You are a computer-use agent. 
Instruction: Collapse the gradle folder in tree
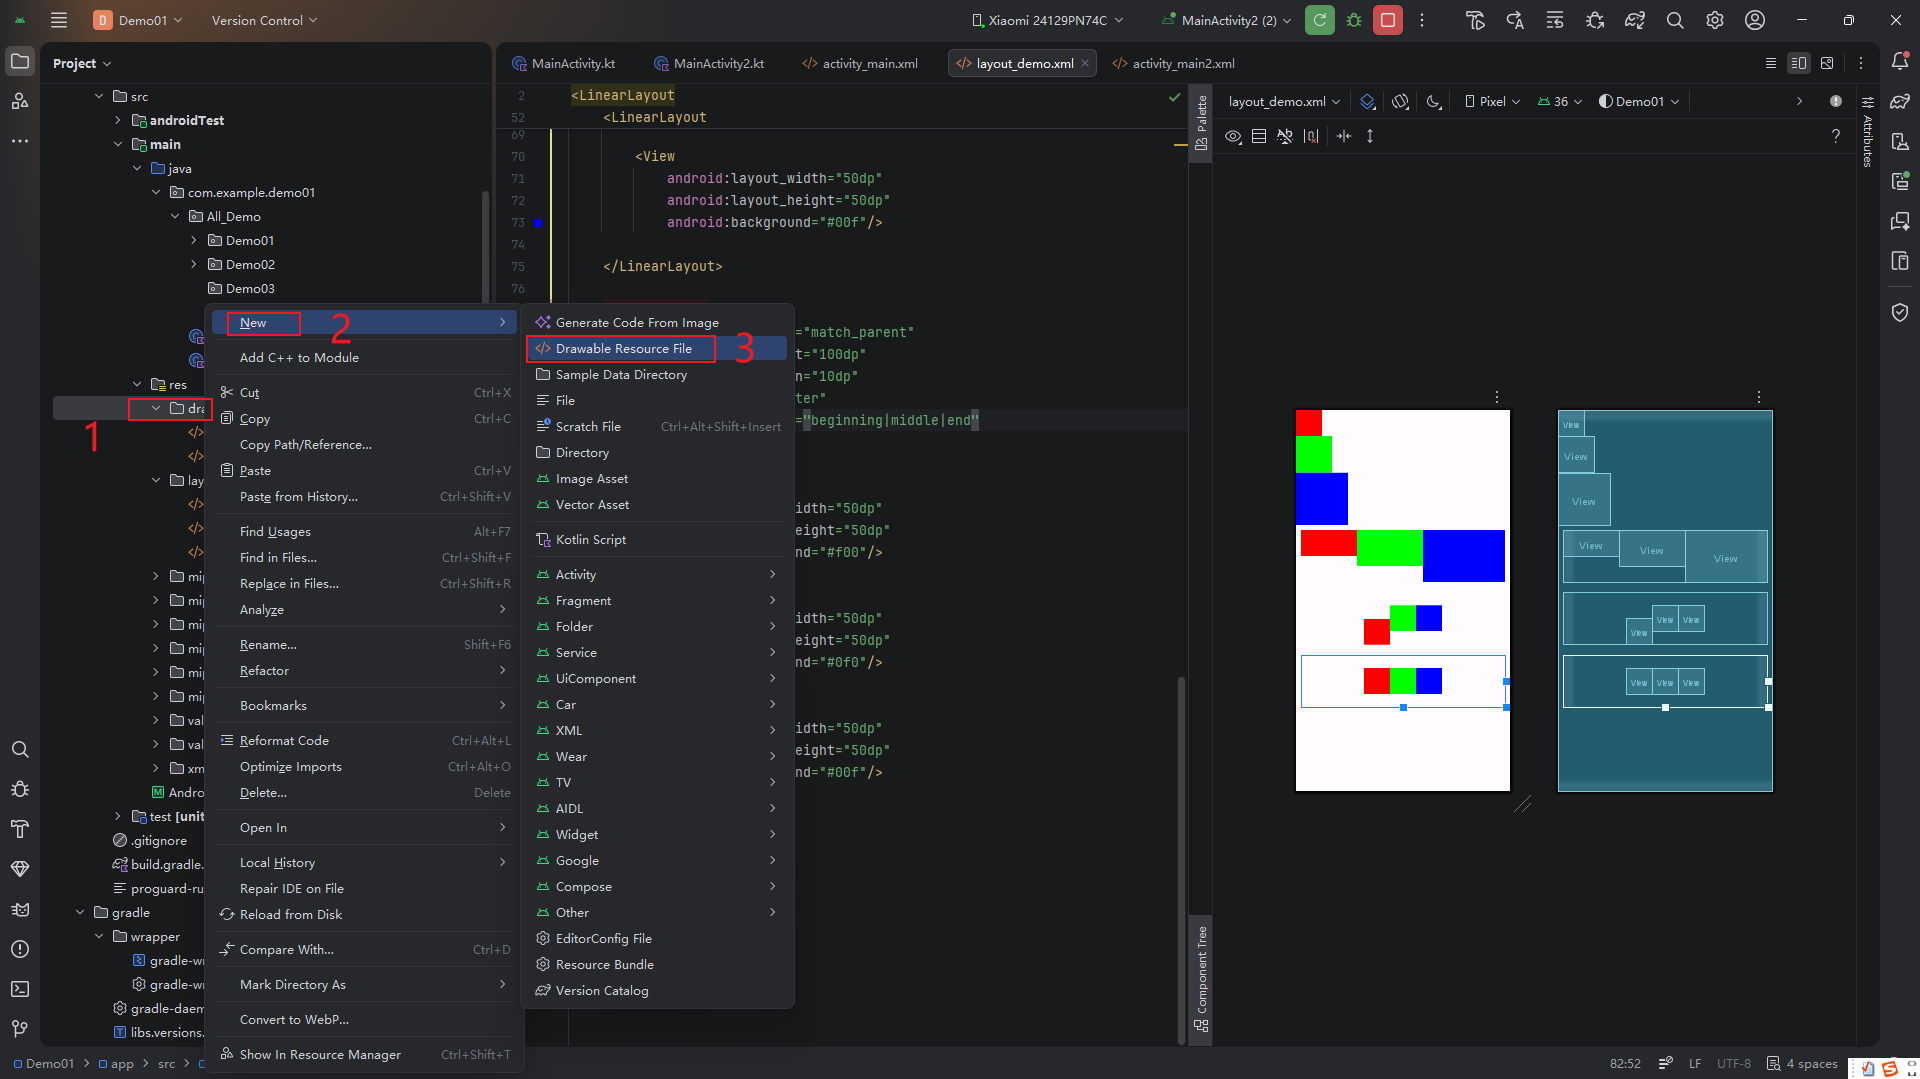(80, 912)
